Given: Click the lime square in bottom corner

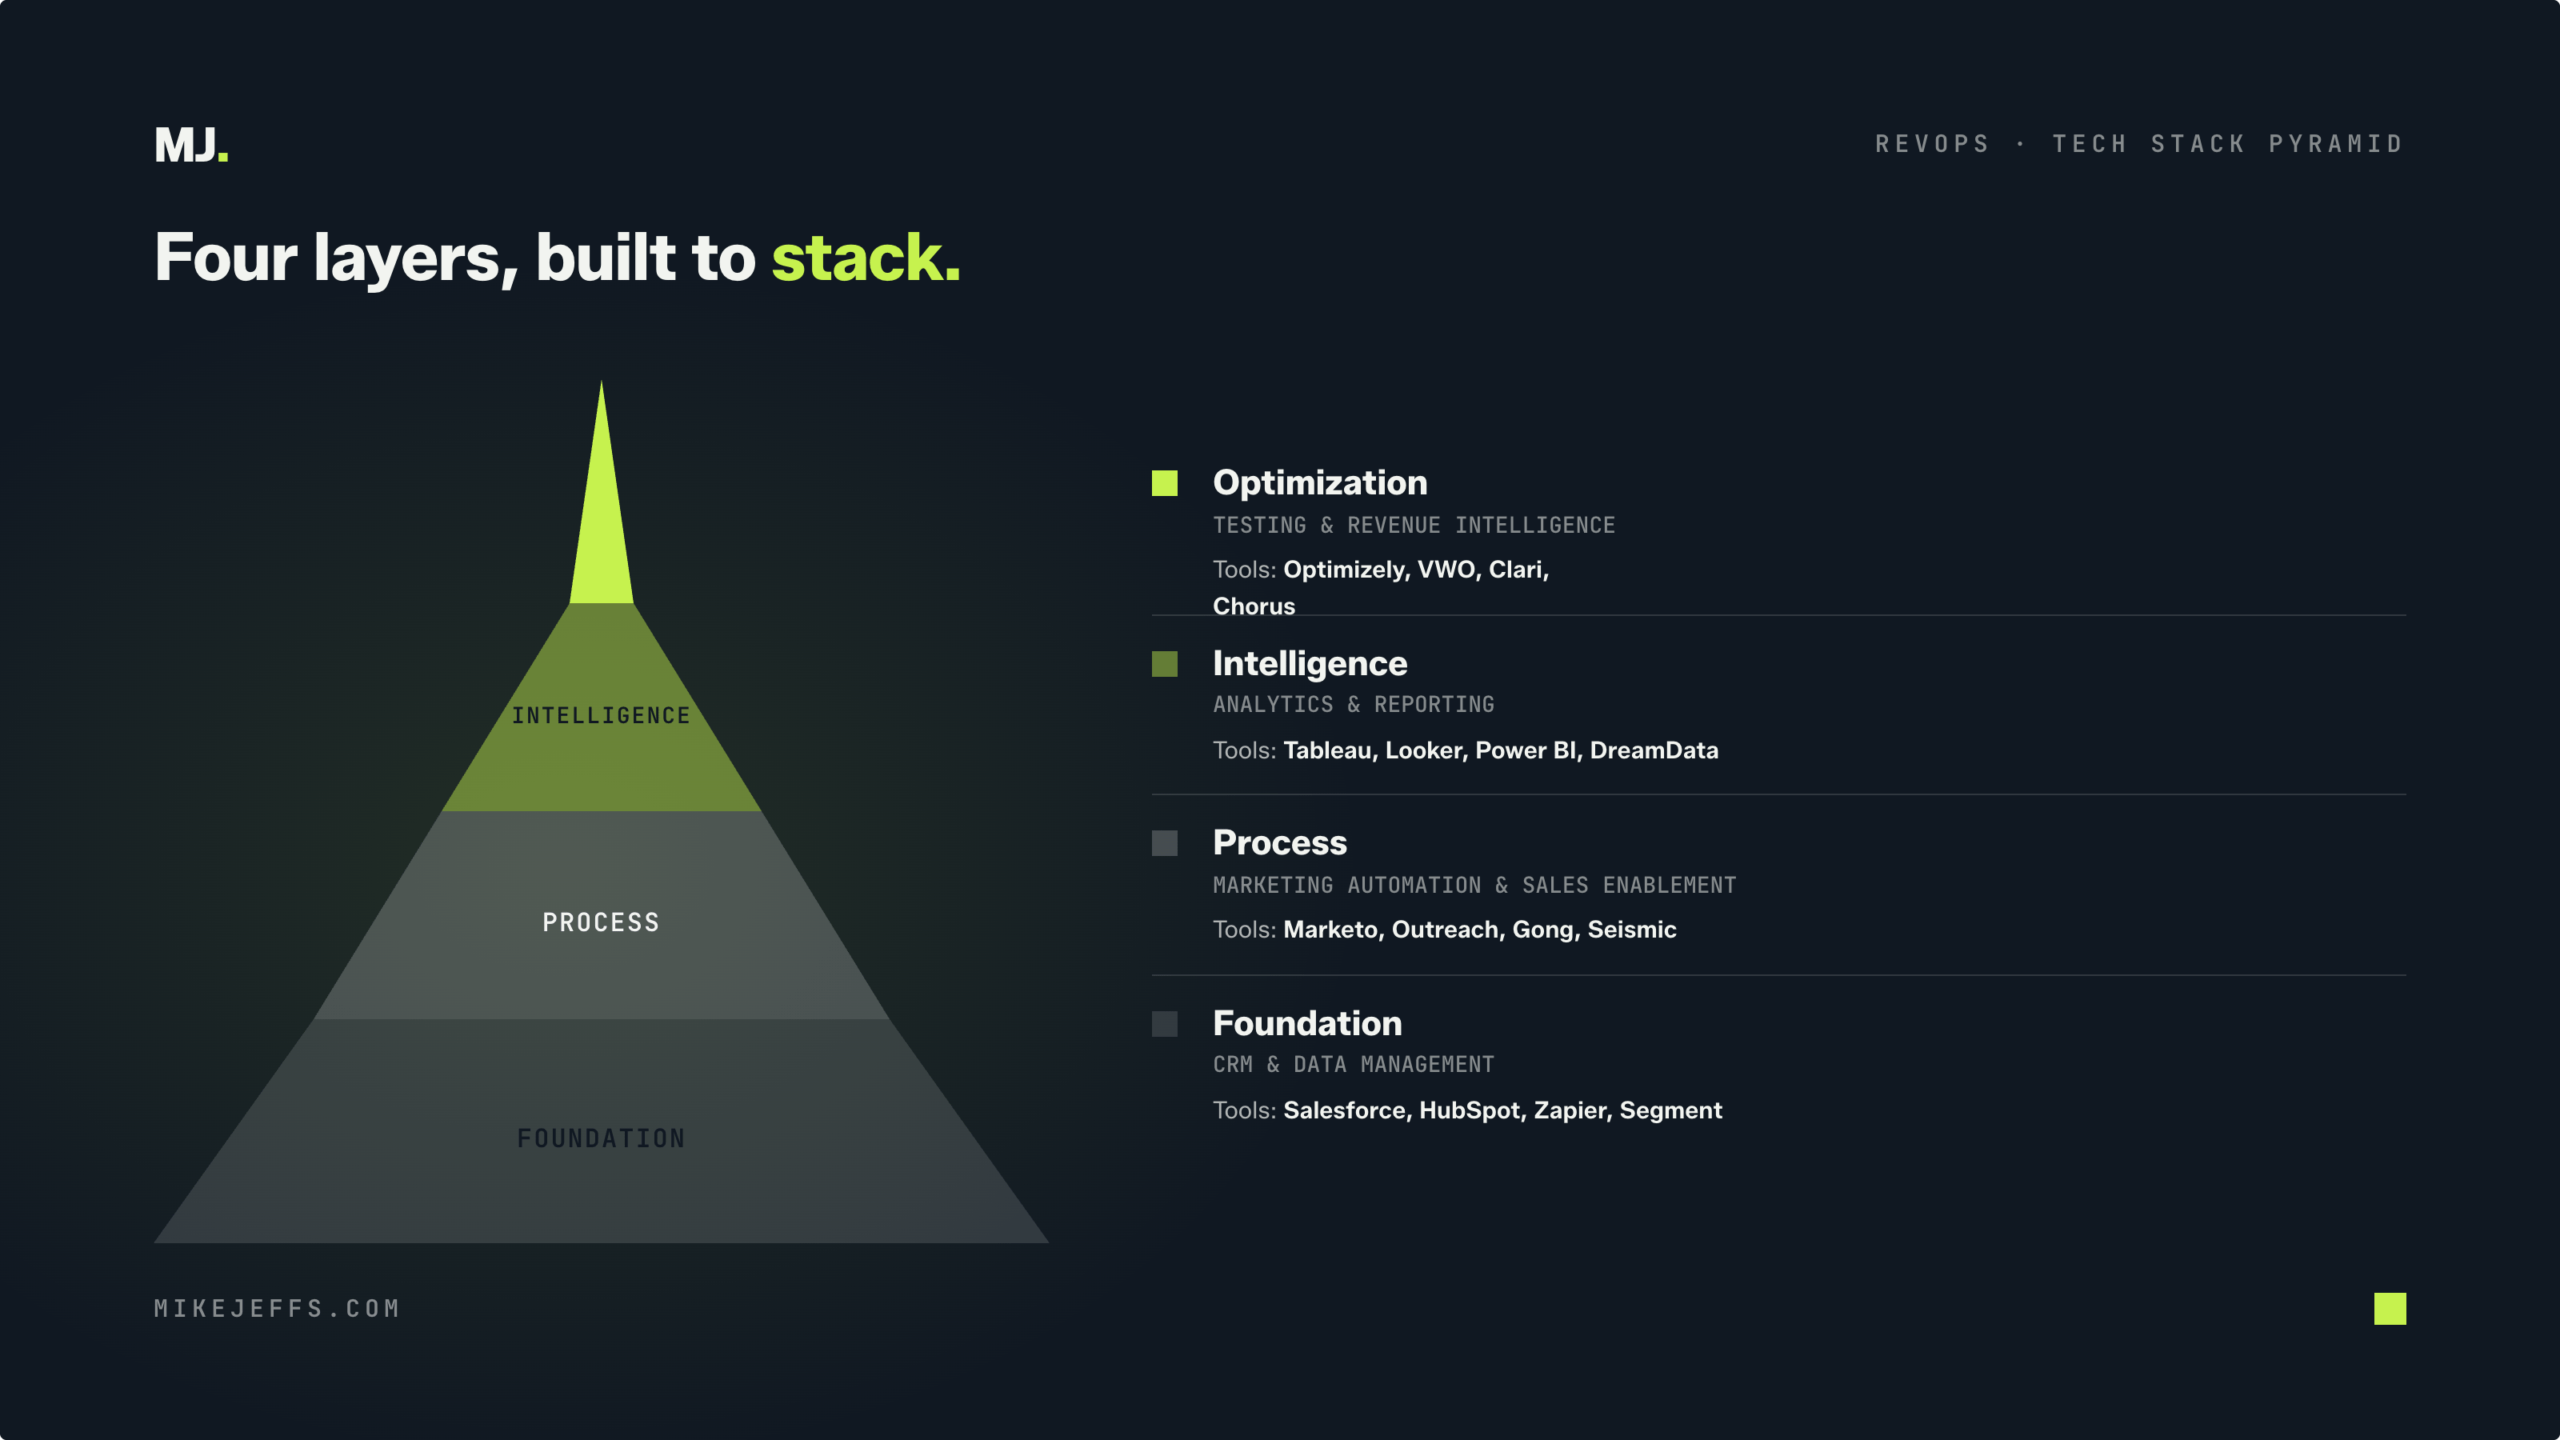Looking at the screenshot, I should tap(2390, 1308).
